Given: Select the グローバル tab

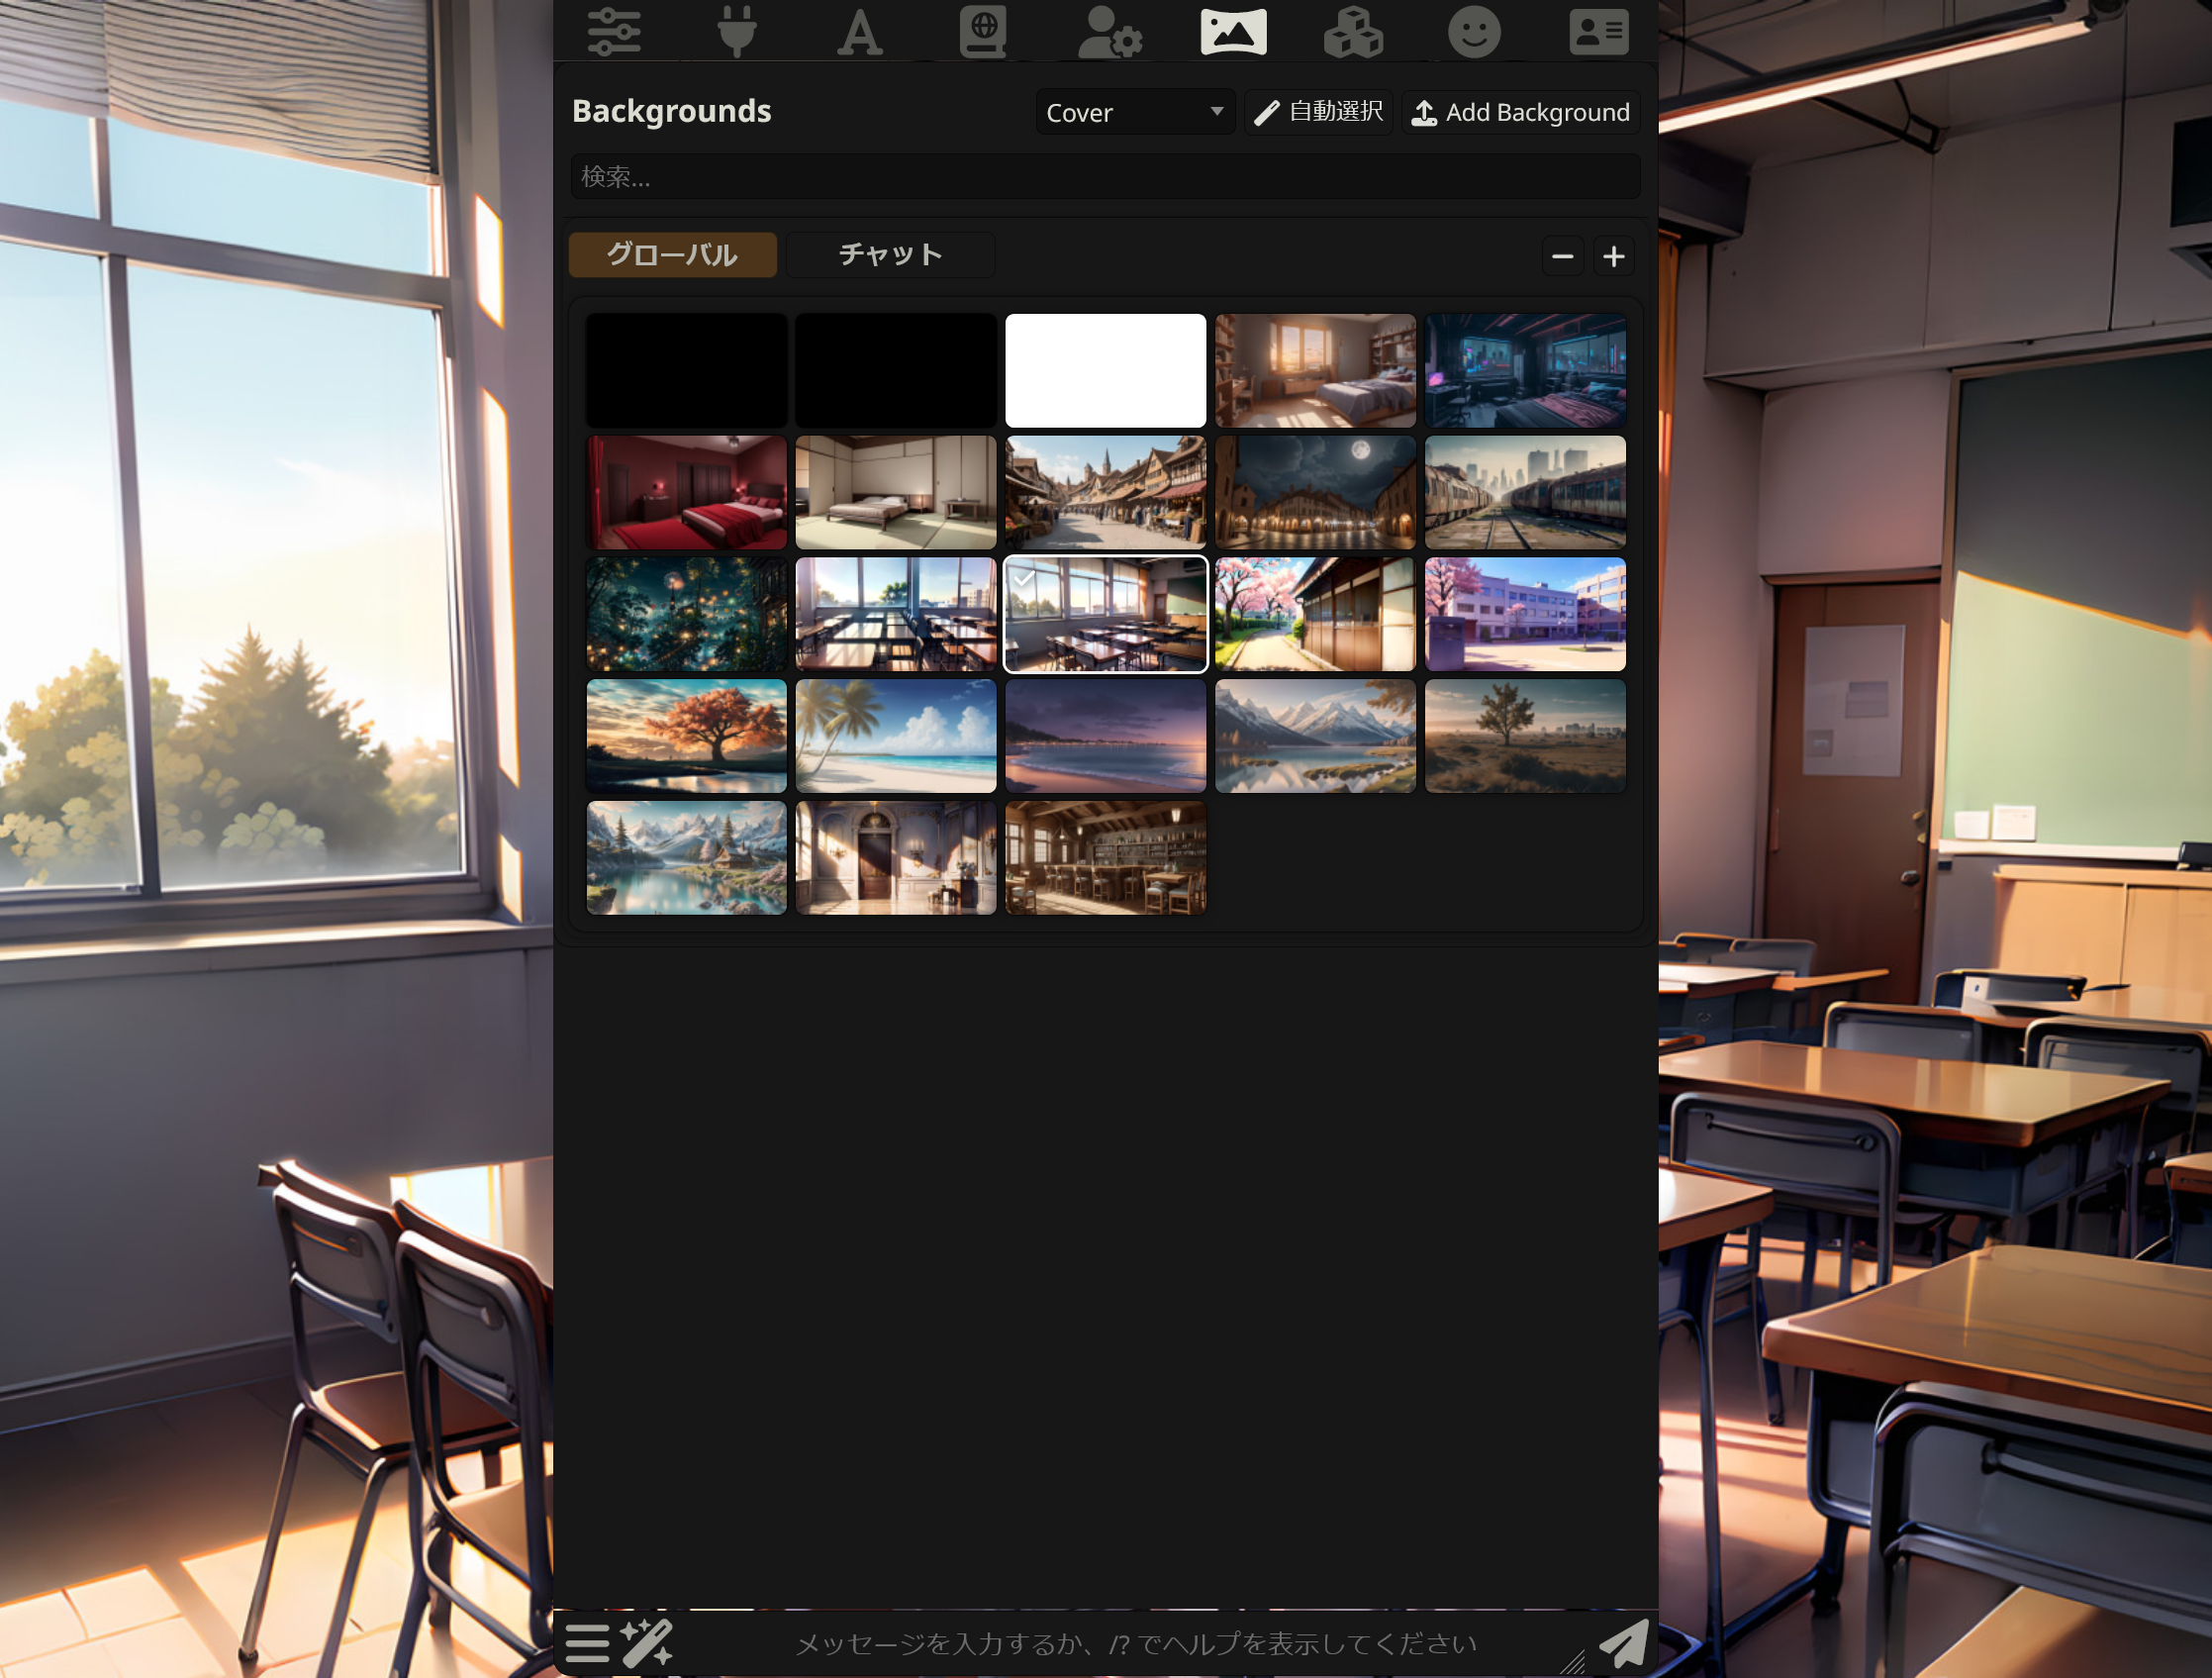Looking at the screenshot, I should [x=672, y=255].
